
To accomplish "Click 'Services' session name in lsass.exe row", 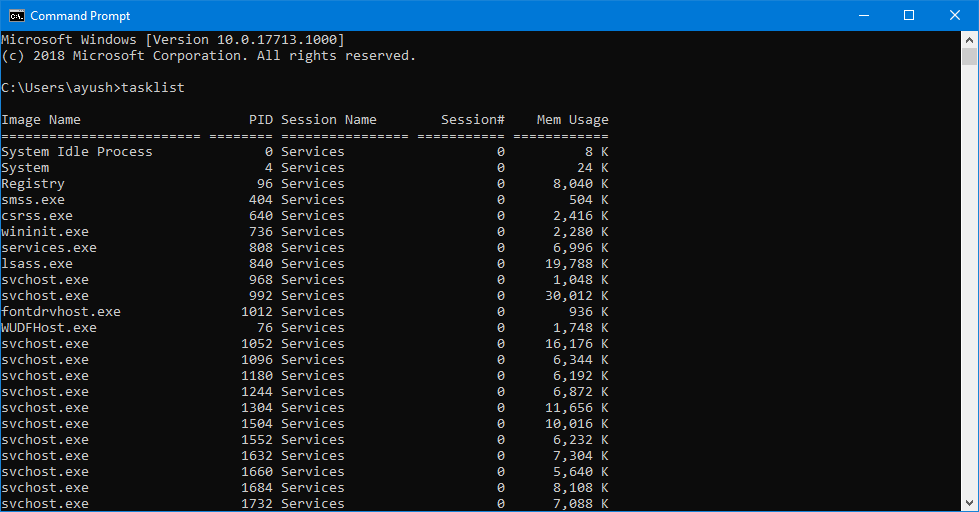I will [313, 263].
